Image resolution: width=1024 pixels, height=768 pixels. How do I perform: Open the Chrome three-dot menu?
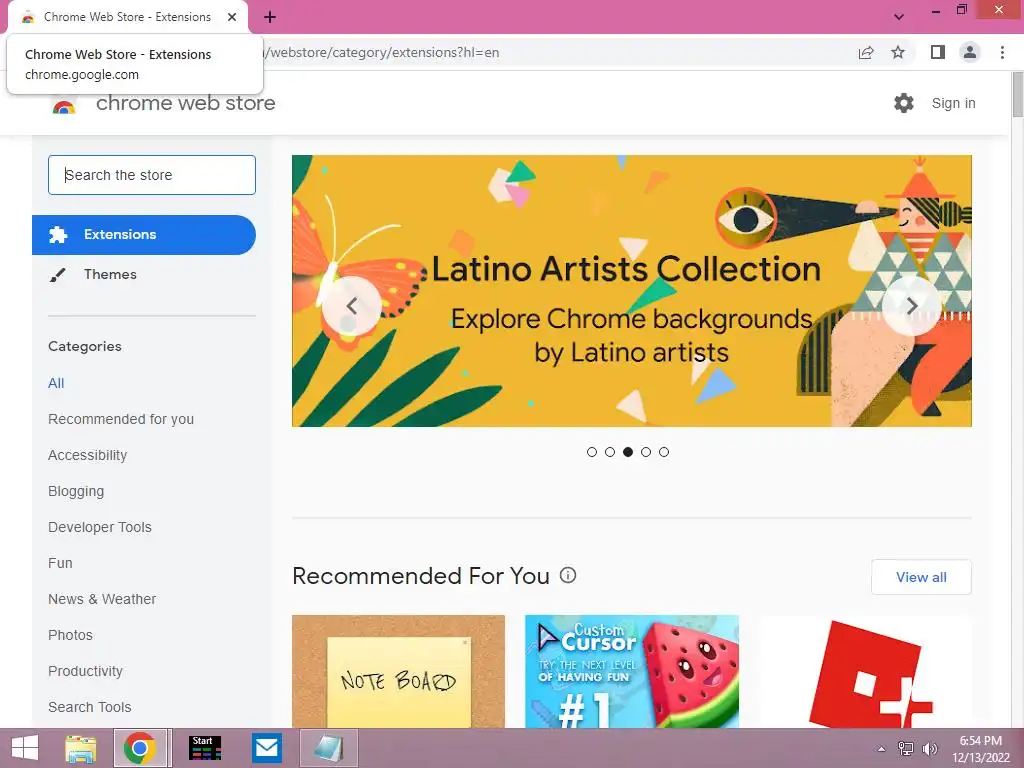tap(1002, 52)
